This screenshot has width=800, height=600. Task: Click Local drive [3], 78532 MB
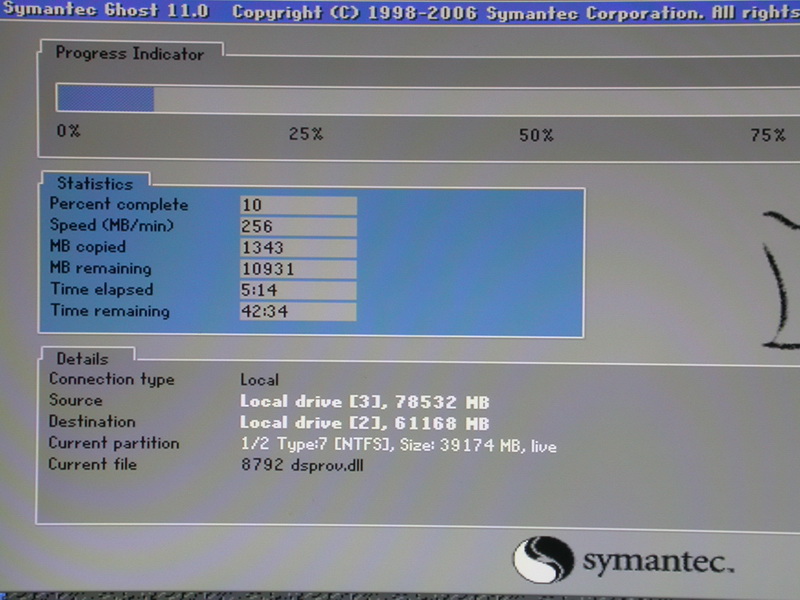click(x=364, y=402)
